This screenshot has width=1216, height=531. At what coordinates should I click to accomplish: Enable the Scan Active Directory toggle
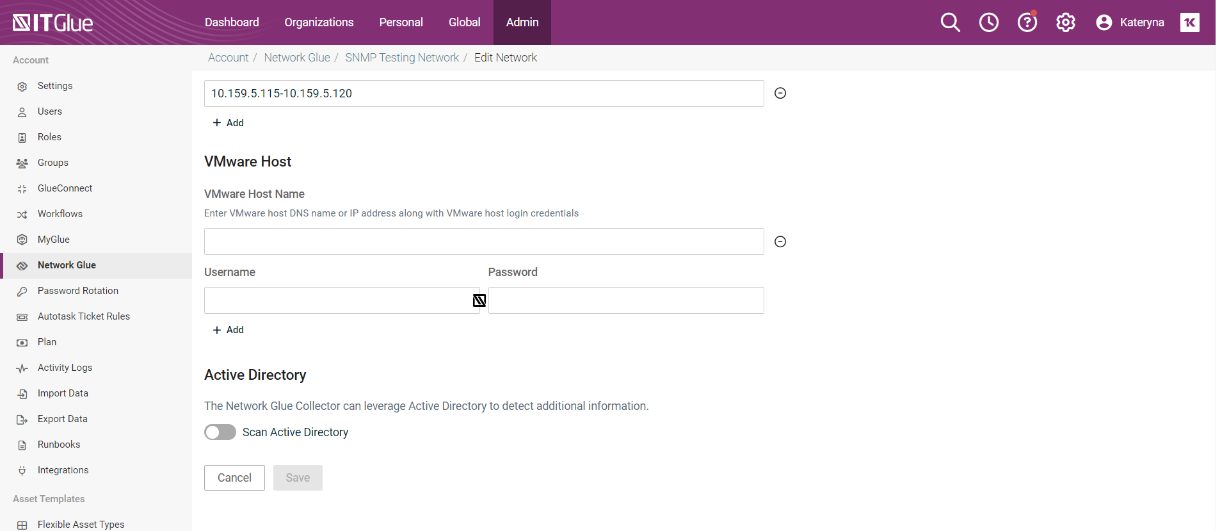[x=220, y=432]
